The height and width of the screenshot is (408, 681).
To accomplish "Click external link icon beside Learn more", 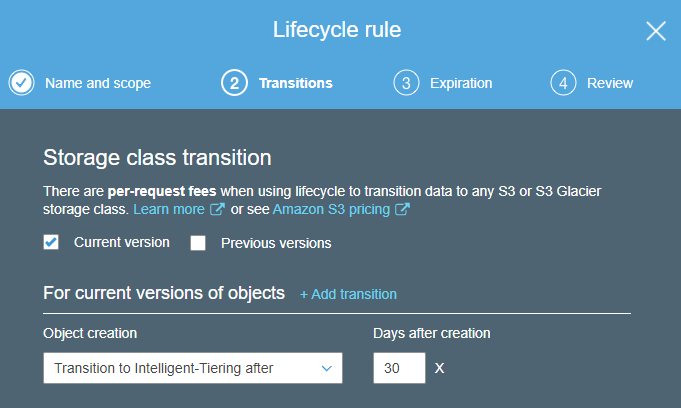I will click(x=217, y=210).
